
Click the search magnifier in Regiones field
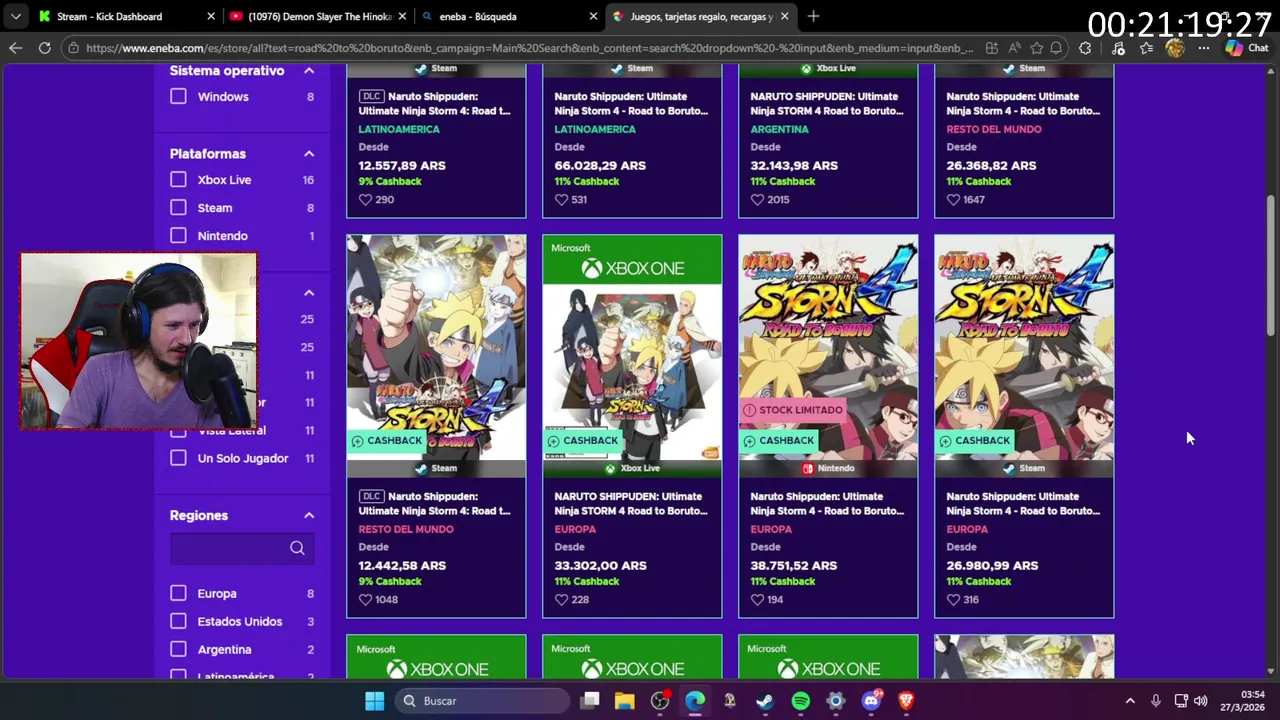[297, 548]
